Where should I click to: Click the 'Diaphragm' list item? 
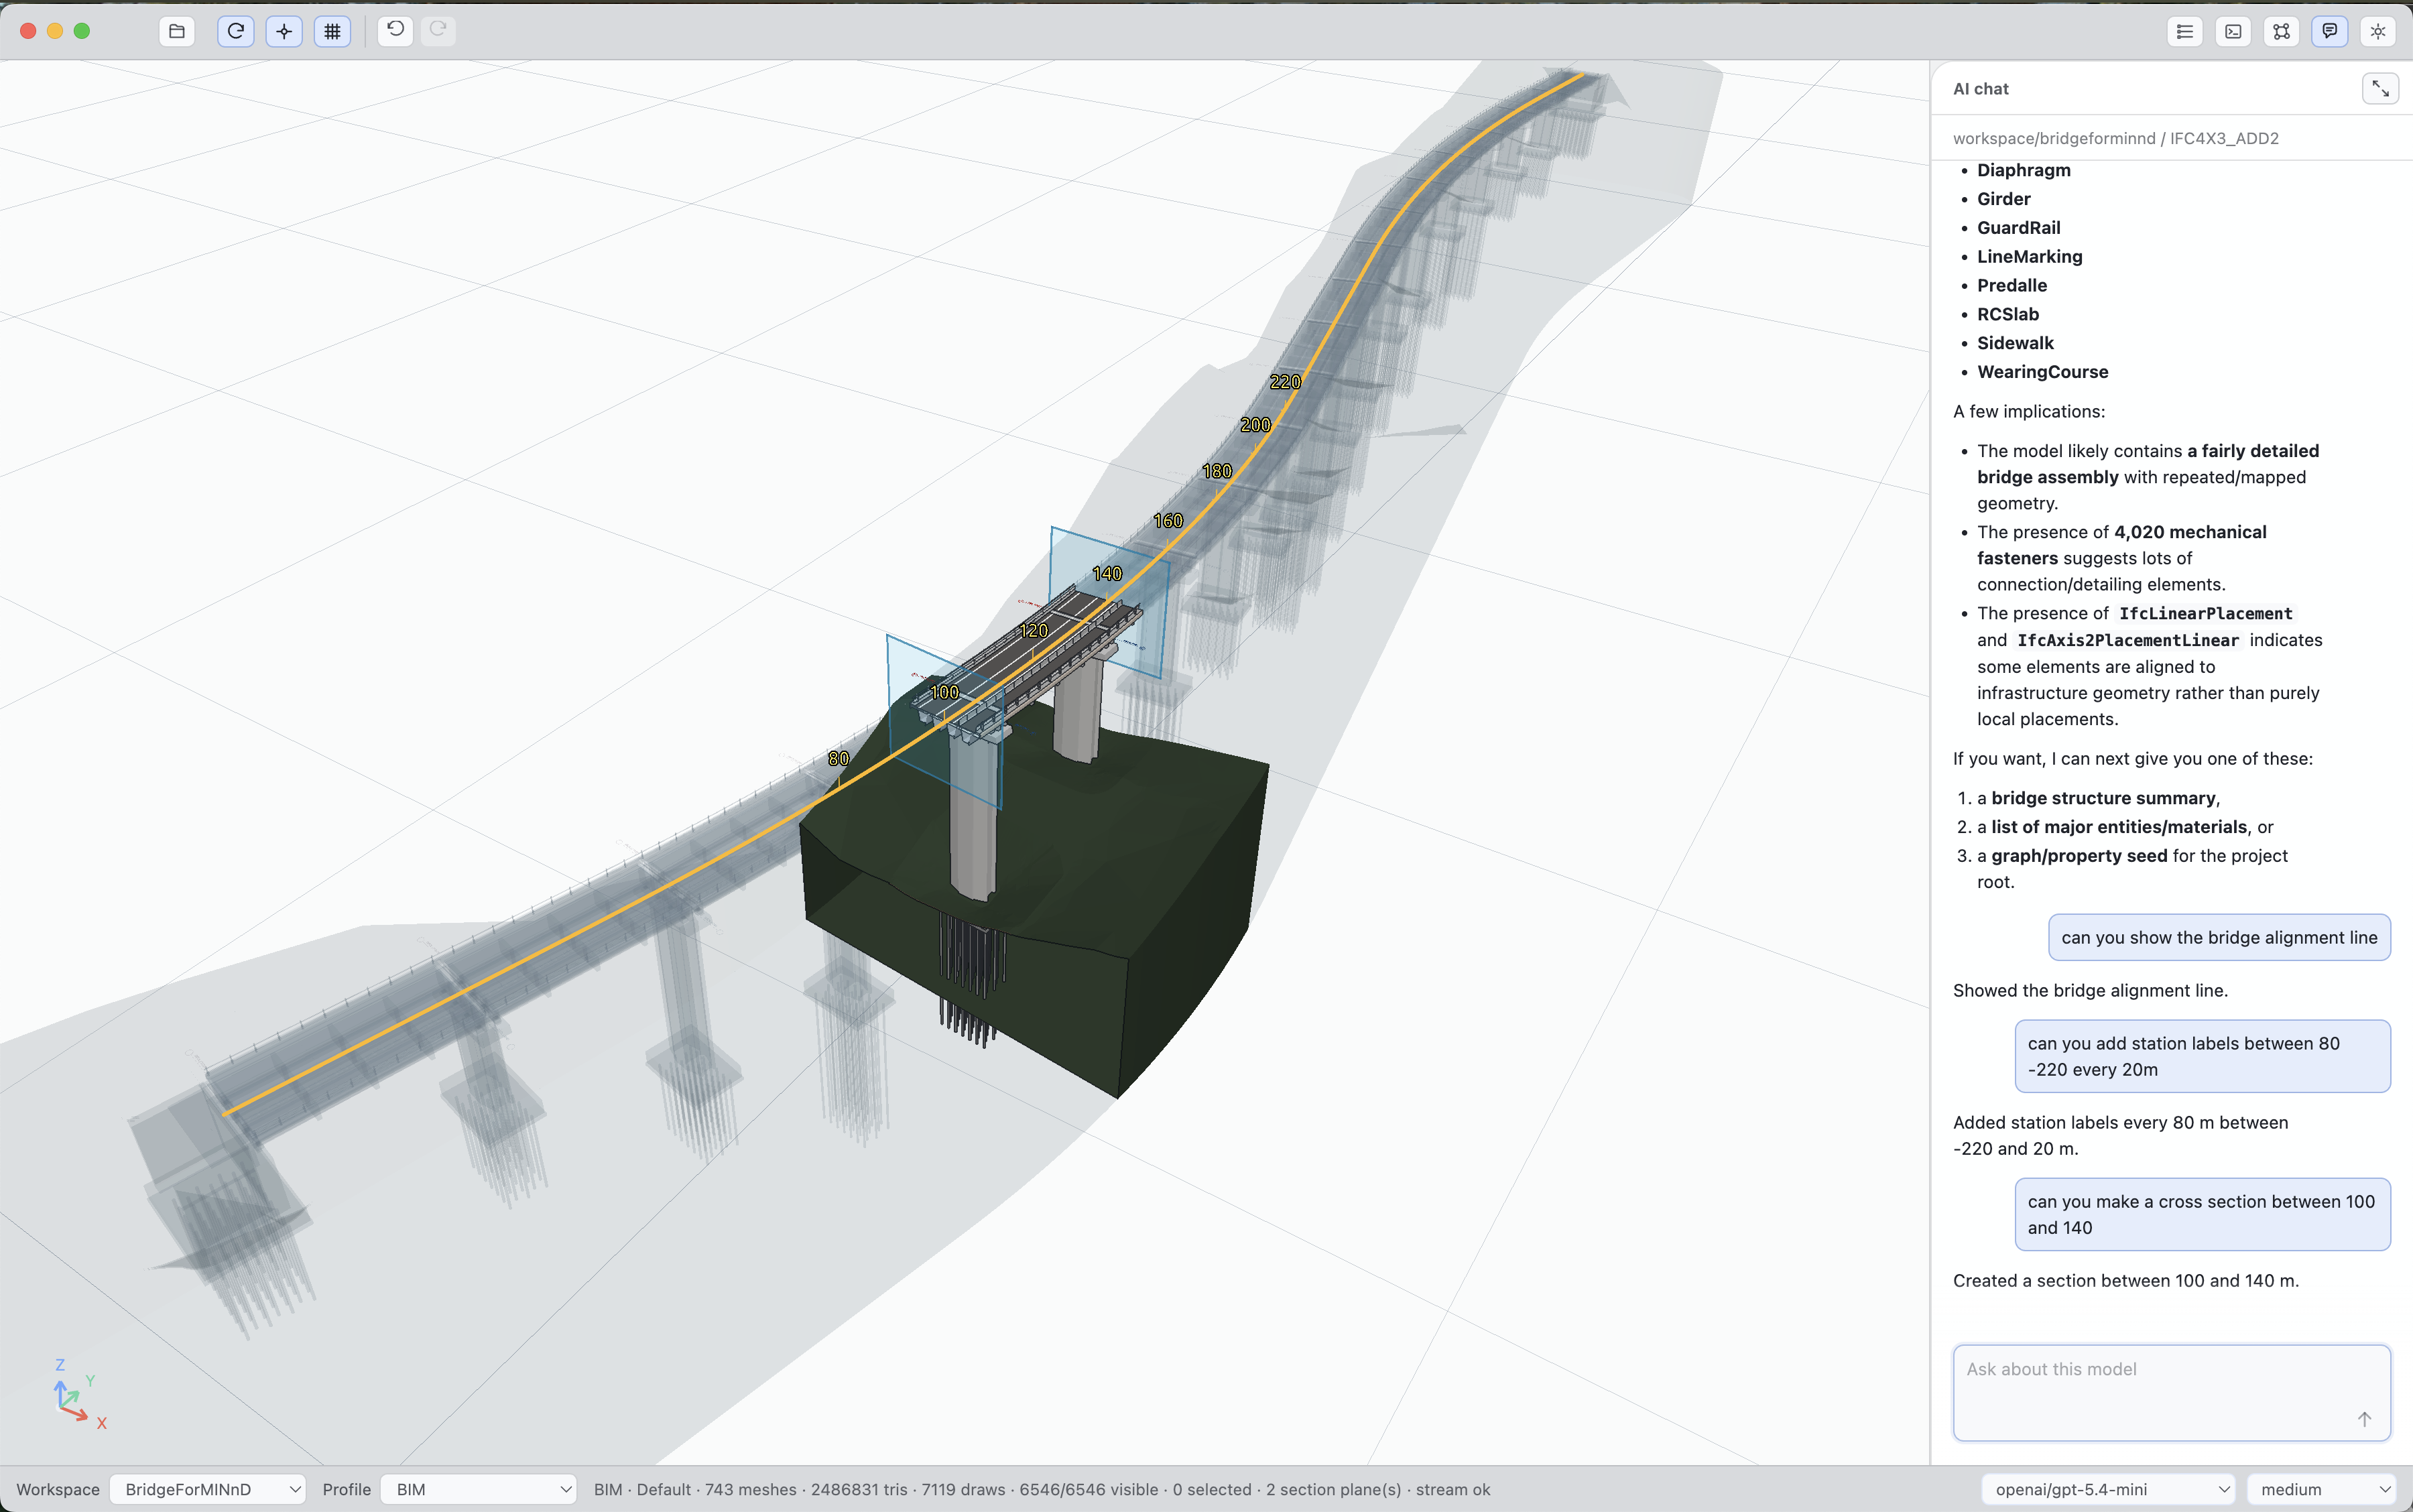pos(2023,170)
